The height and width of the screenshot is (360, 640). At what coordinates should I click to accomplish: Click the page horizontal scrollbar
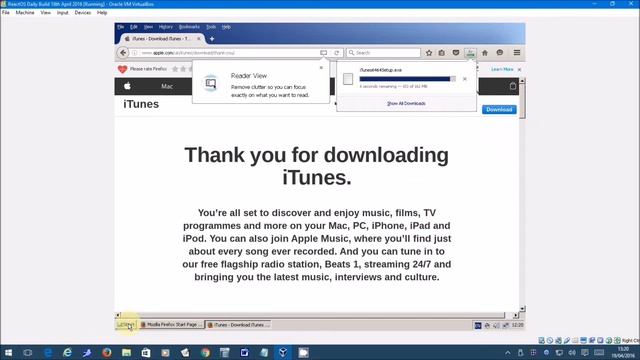pos(313,315)
